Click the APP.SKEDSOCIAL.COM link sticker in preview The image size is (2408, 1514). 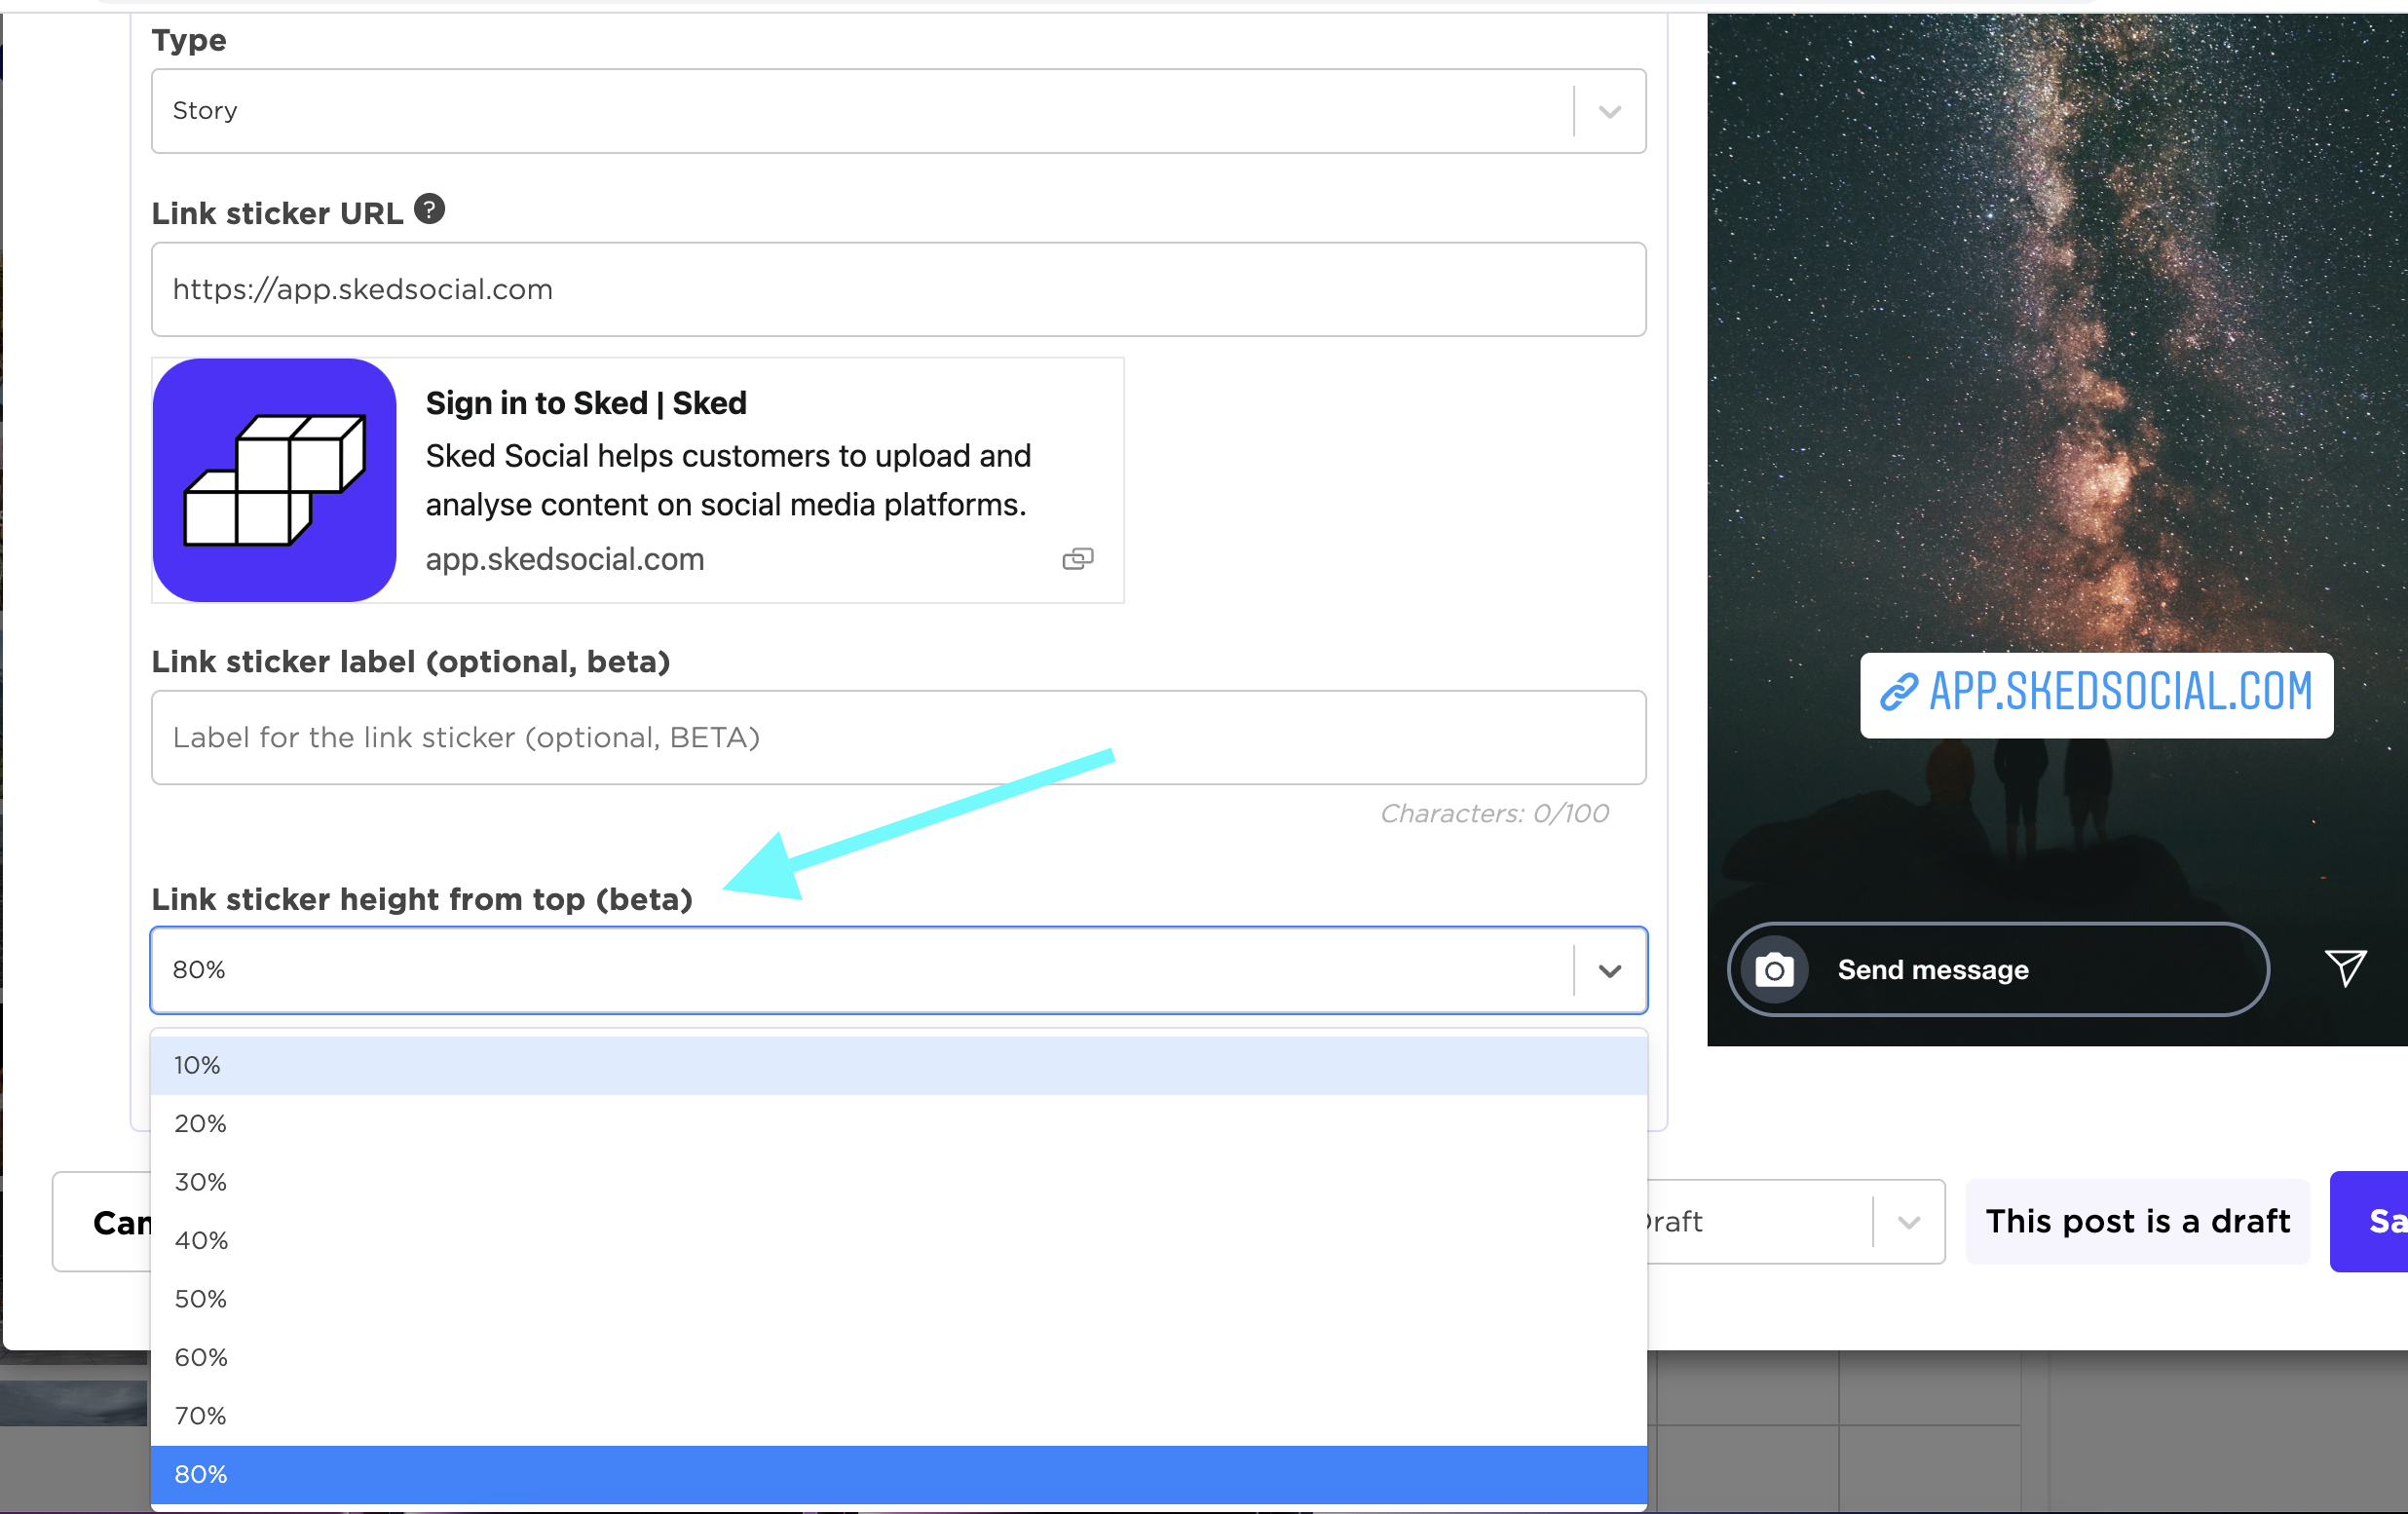coord(2096,695)
